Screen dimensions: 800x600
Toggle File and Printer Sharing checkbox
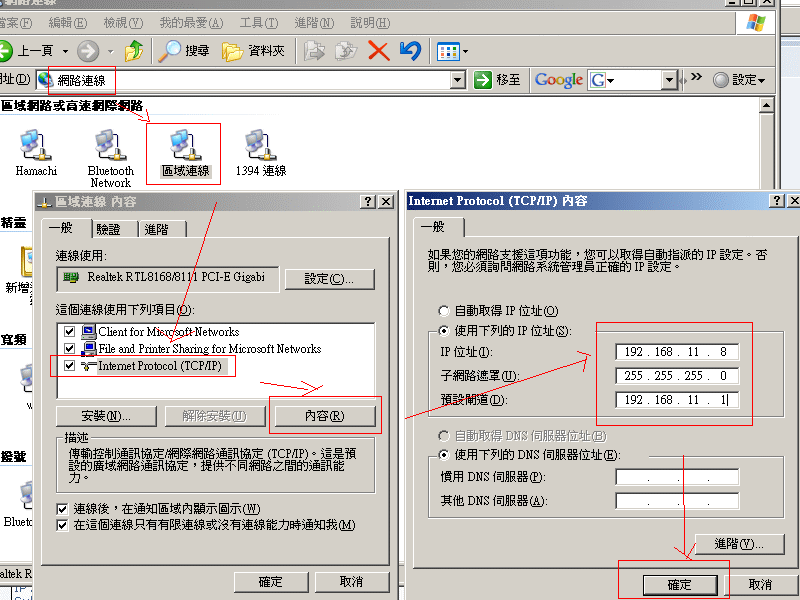pos(69,349)
